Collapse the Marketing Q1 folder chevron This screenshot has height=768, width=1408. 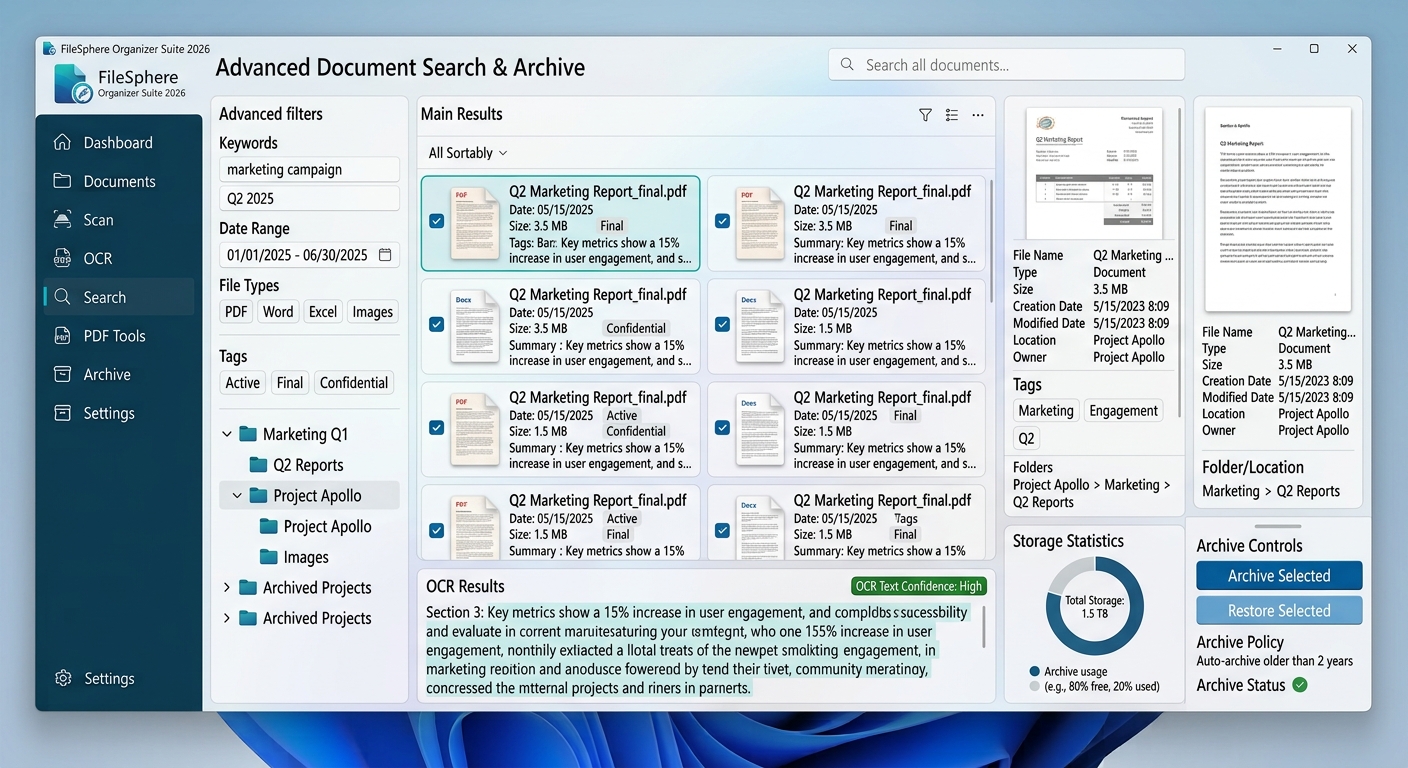coord(227,434)
